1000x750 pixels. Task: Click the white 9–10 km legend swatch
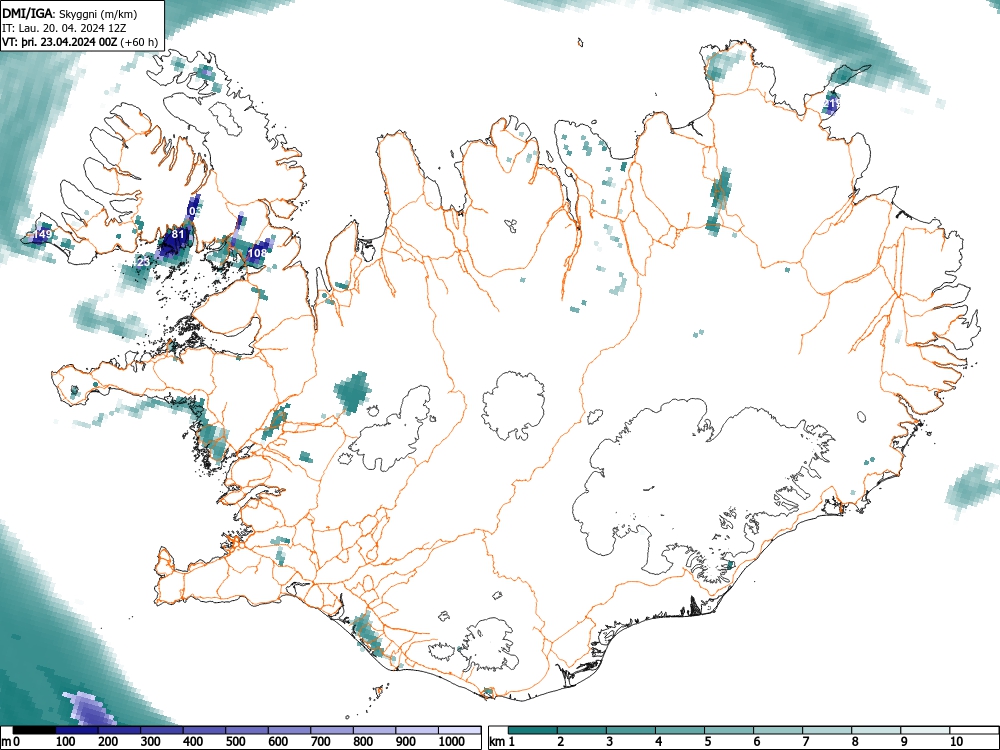point(924,730)
